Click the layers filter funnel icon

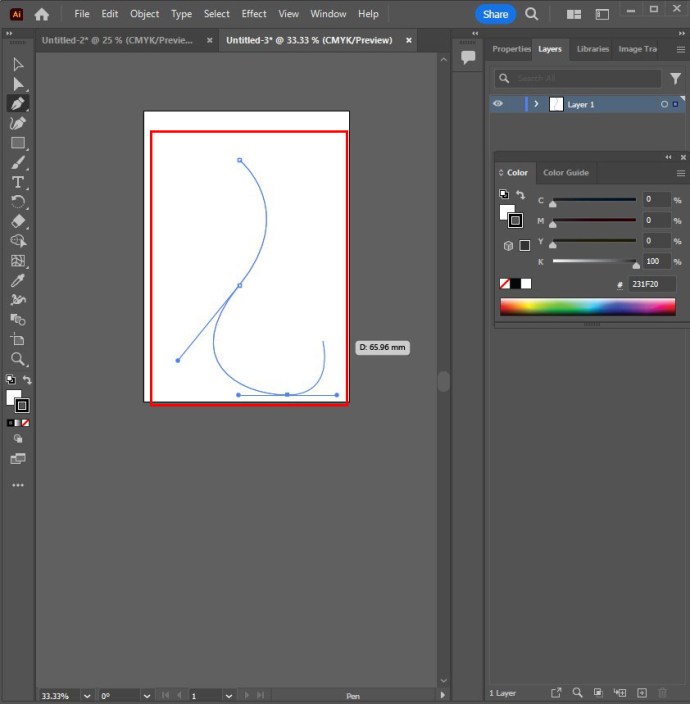tap(676, 78)
